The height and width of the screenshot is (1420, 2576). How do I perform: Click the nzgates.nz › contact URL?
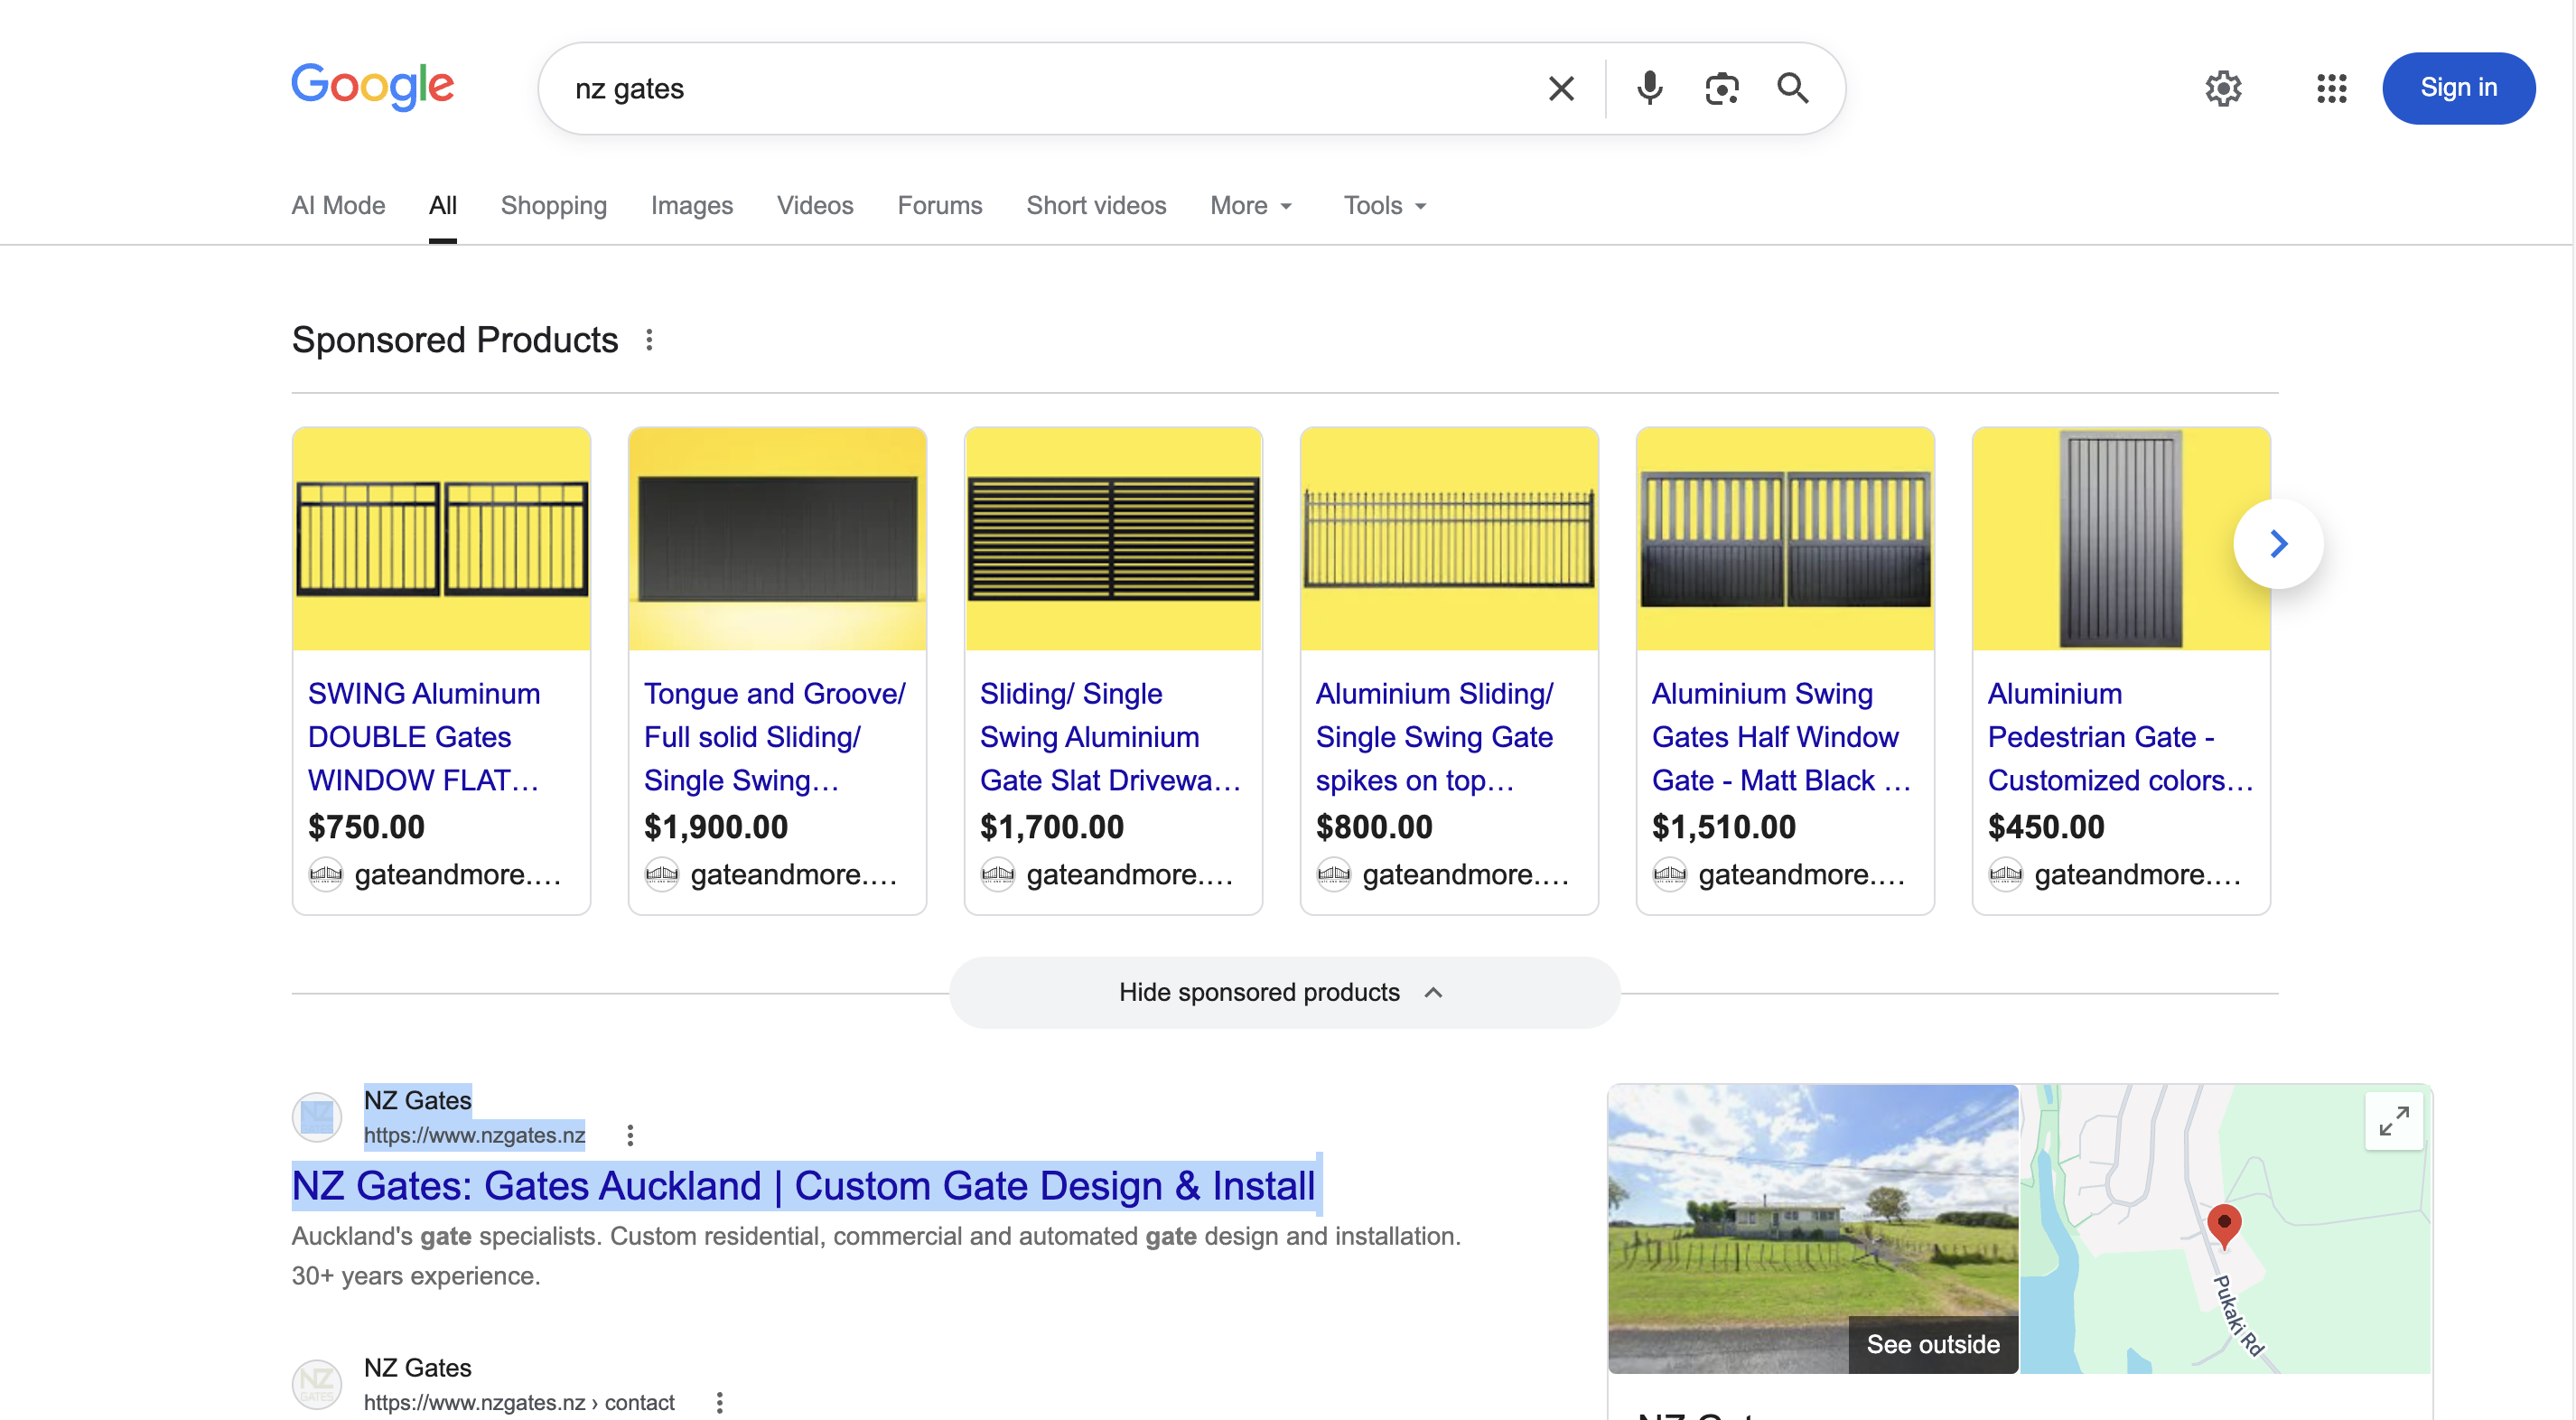519,1402
